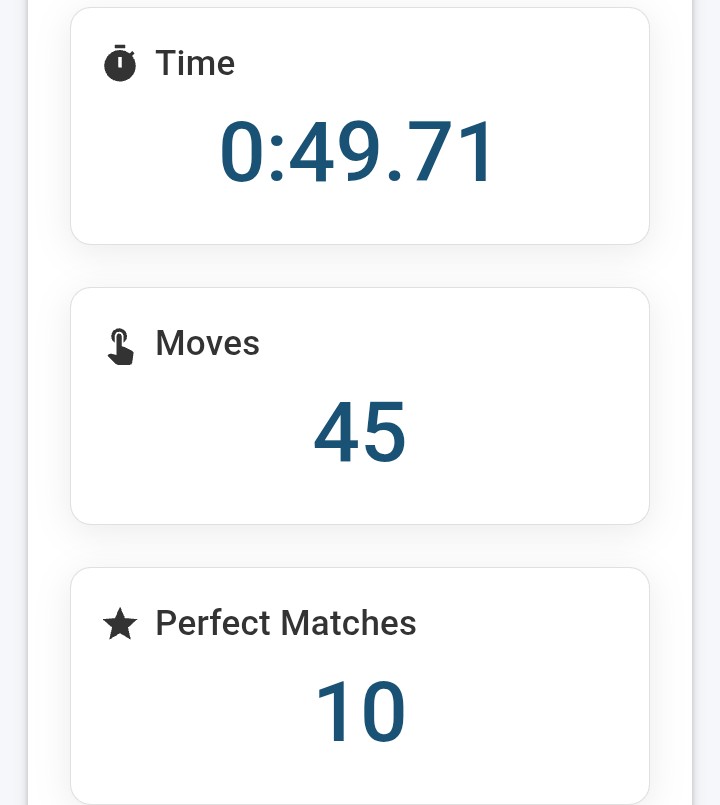The image size is (720, 805).
Task: Click the digit 4 in the moves count
Action: (x=335, y=432)
